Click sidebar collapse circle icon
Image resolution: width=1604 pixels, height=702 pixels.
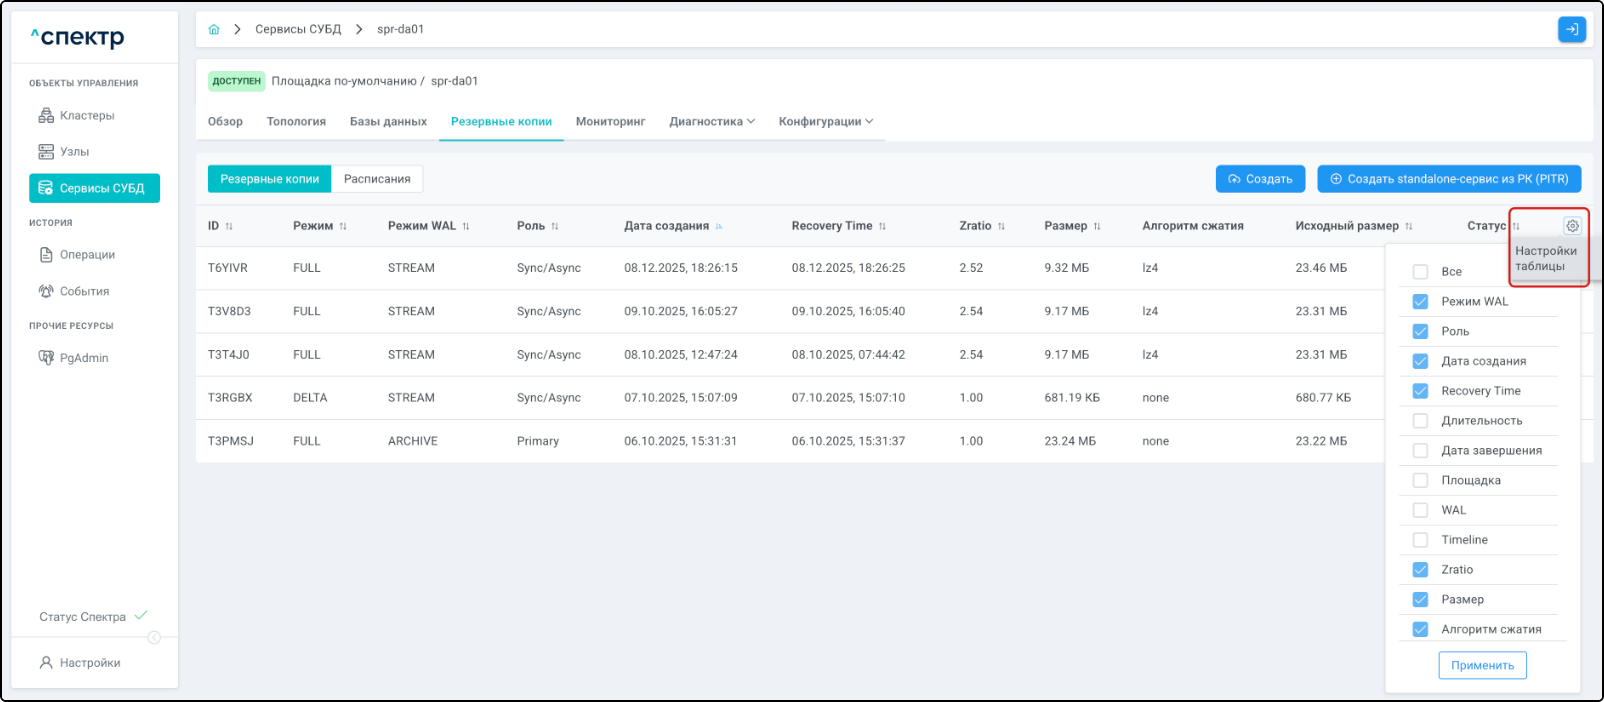[x=154, y=638]
